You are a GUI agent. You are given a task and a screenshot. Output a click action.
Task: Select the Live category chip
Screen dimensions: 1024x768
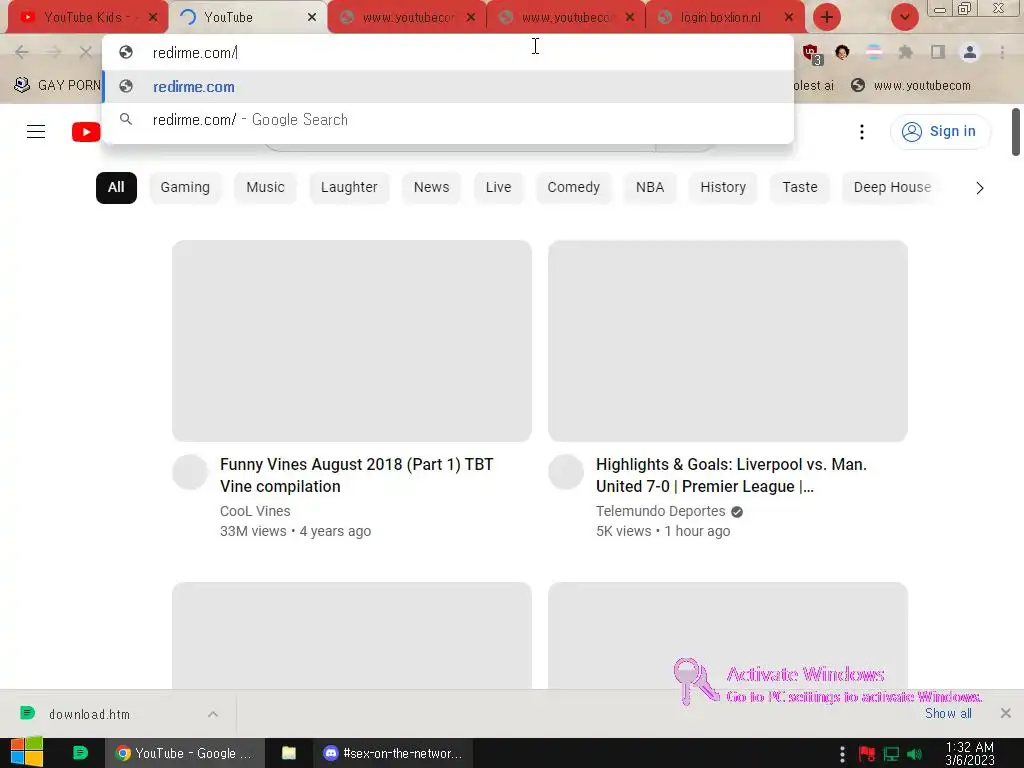coord(498,187)
